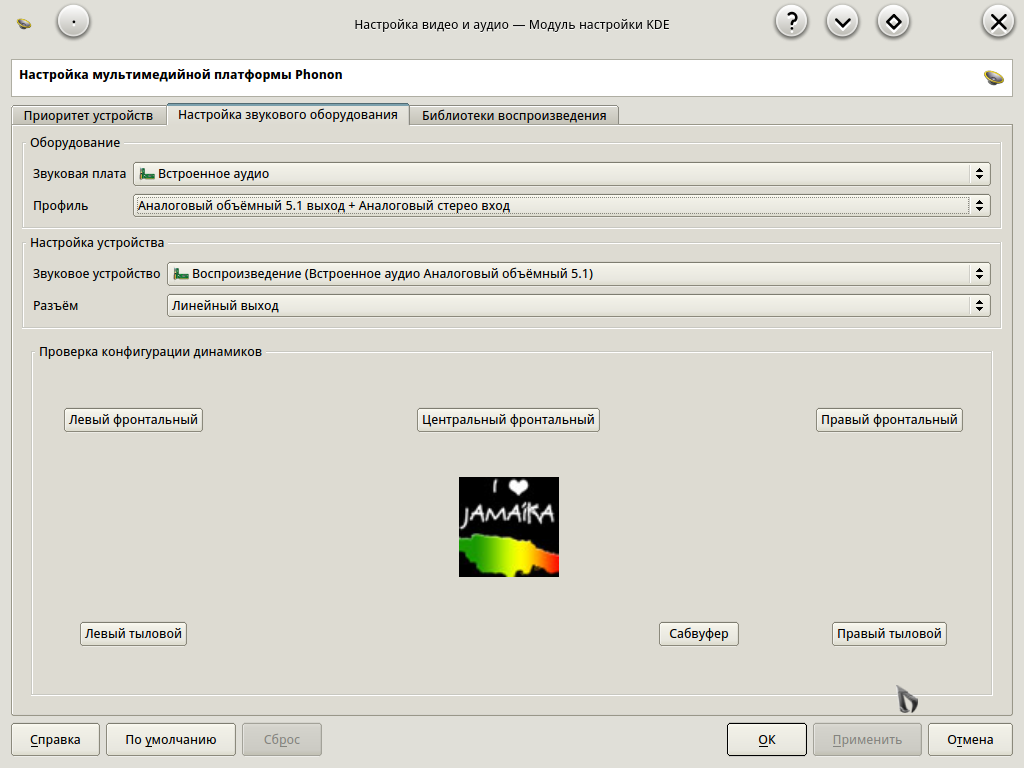Test the Центральный фронтальный speaker
1024x768 pixels.
point(508,420)
